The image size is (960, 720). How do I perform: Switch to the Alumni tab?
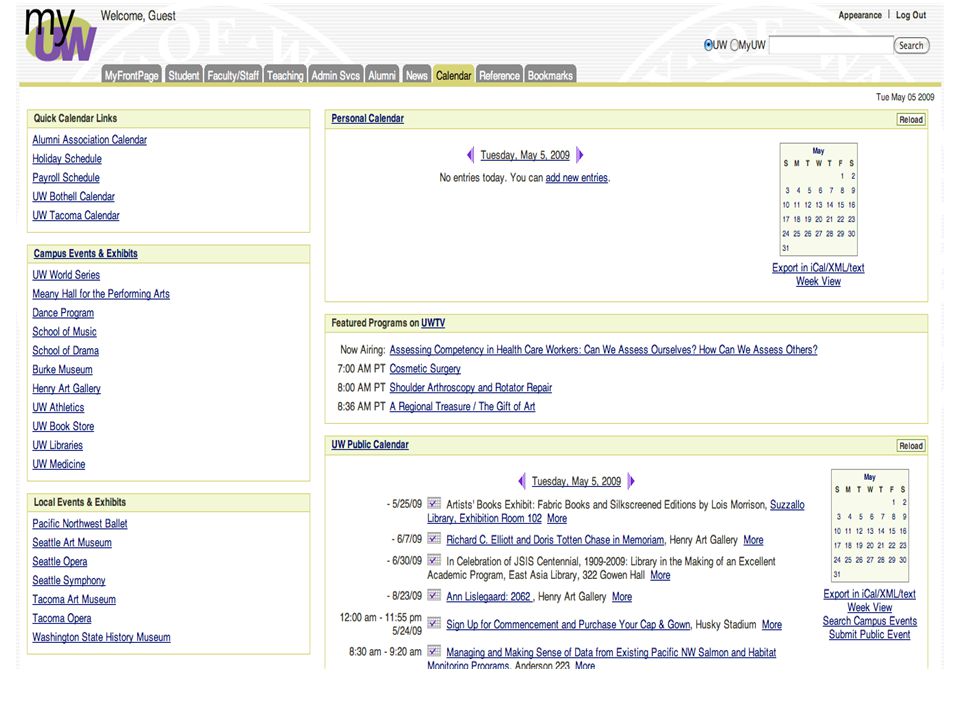click(382, 75)
